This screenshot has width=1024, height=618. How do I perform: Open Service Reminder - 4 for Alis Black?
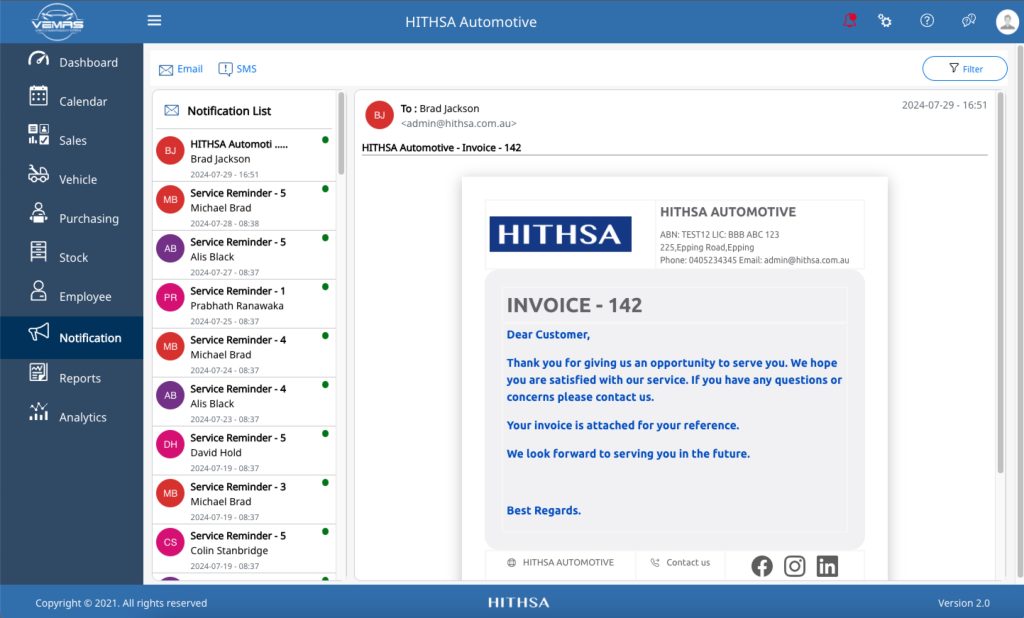click(x=244, y=402)
